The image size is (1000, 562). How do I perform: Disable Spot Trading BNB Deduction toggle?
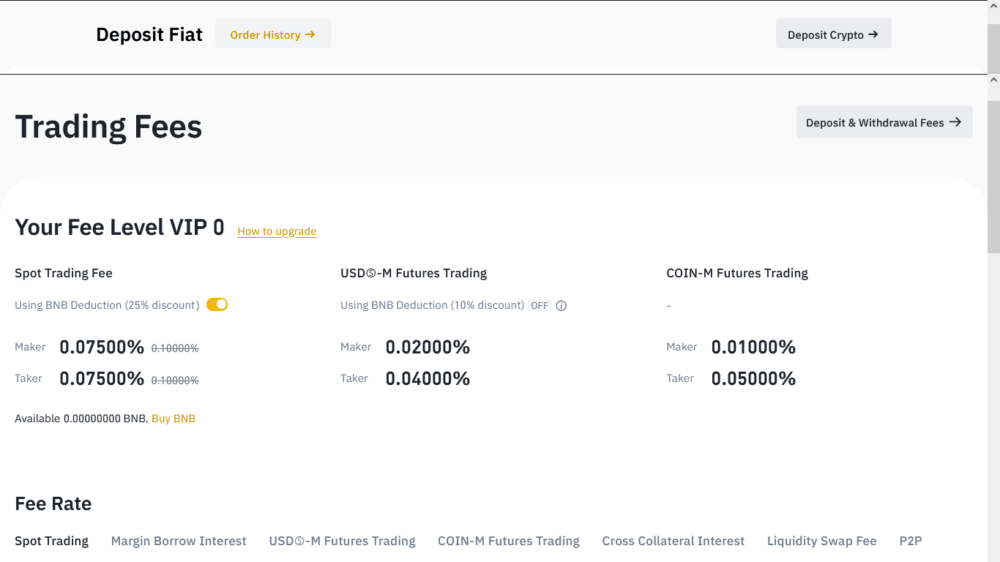coord(217,305)
